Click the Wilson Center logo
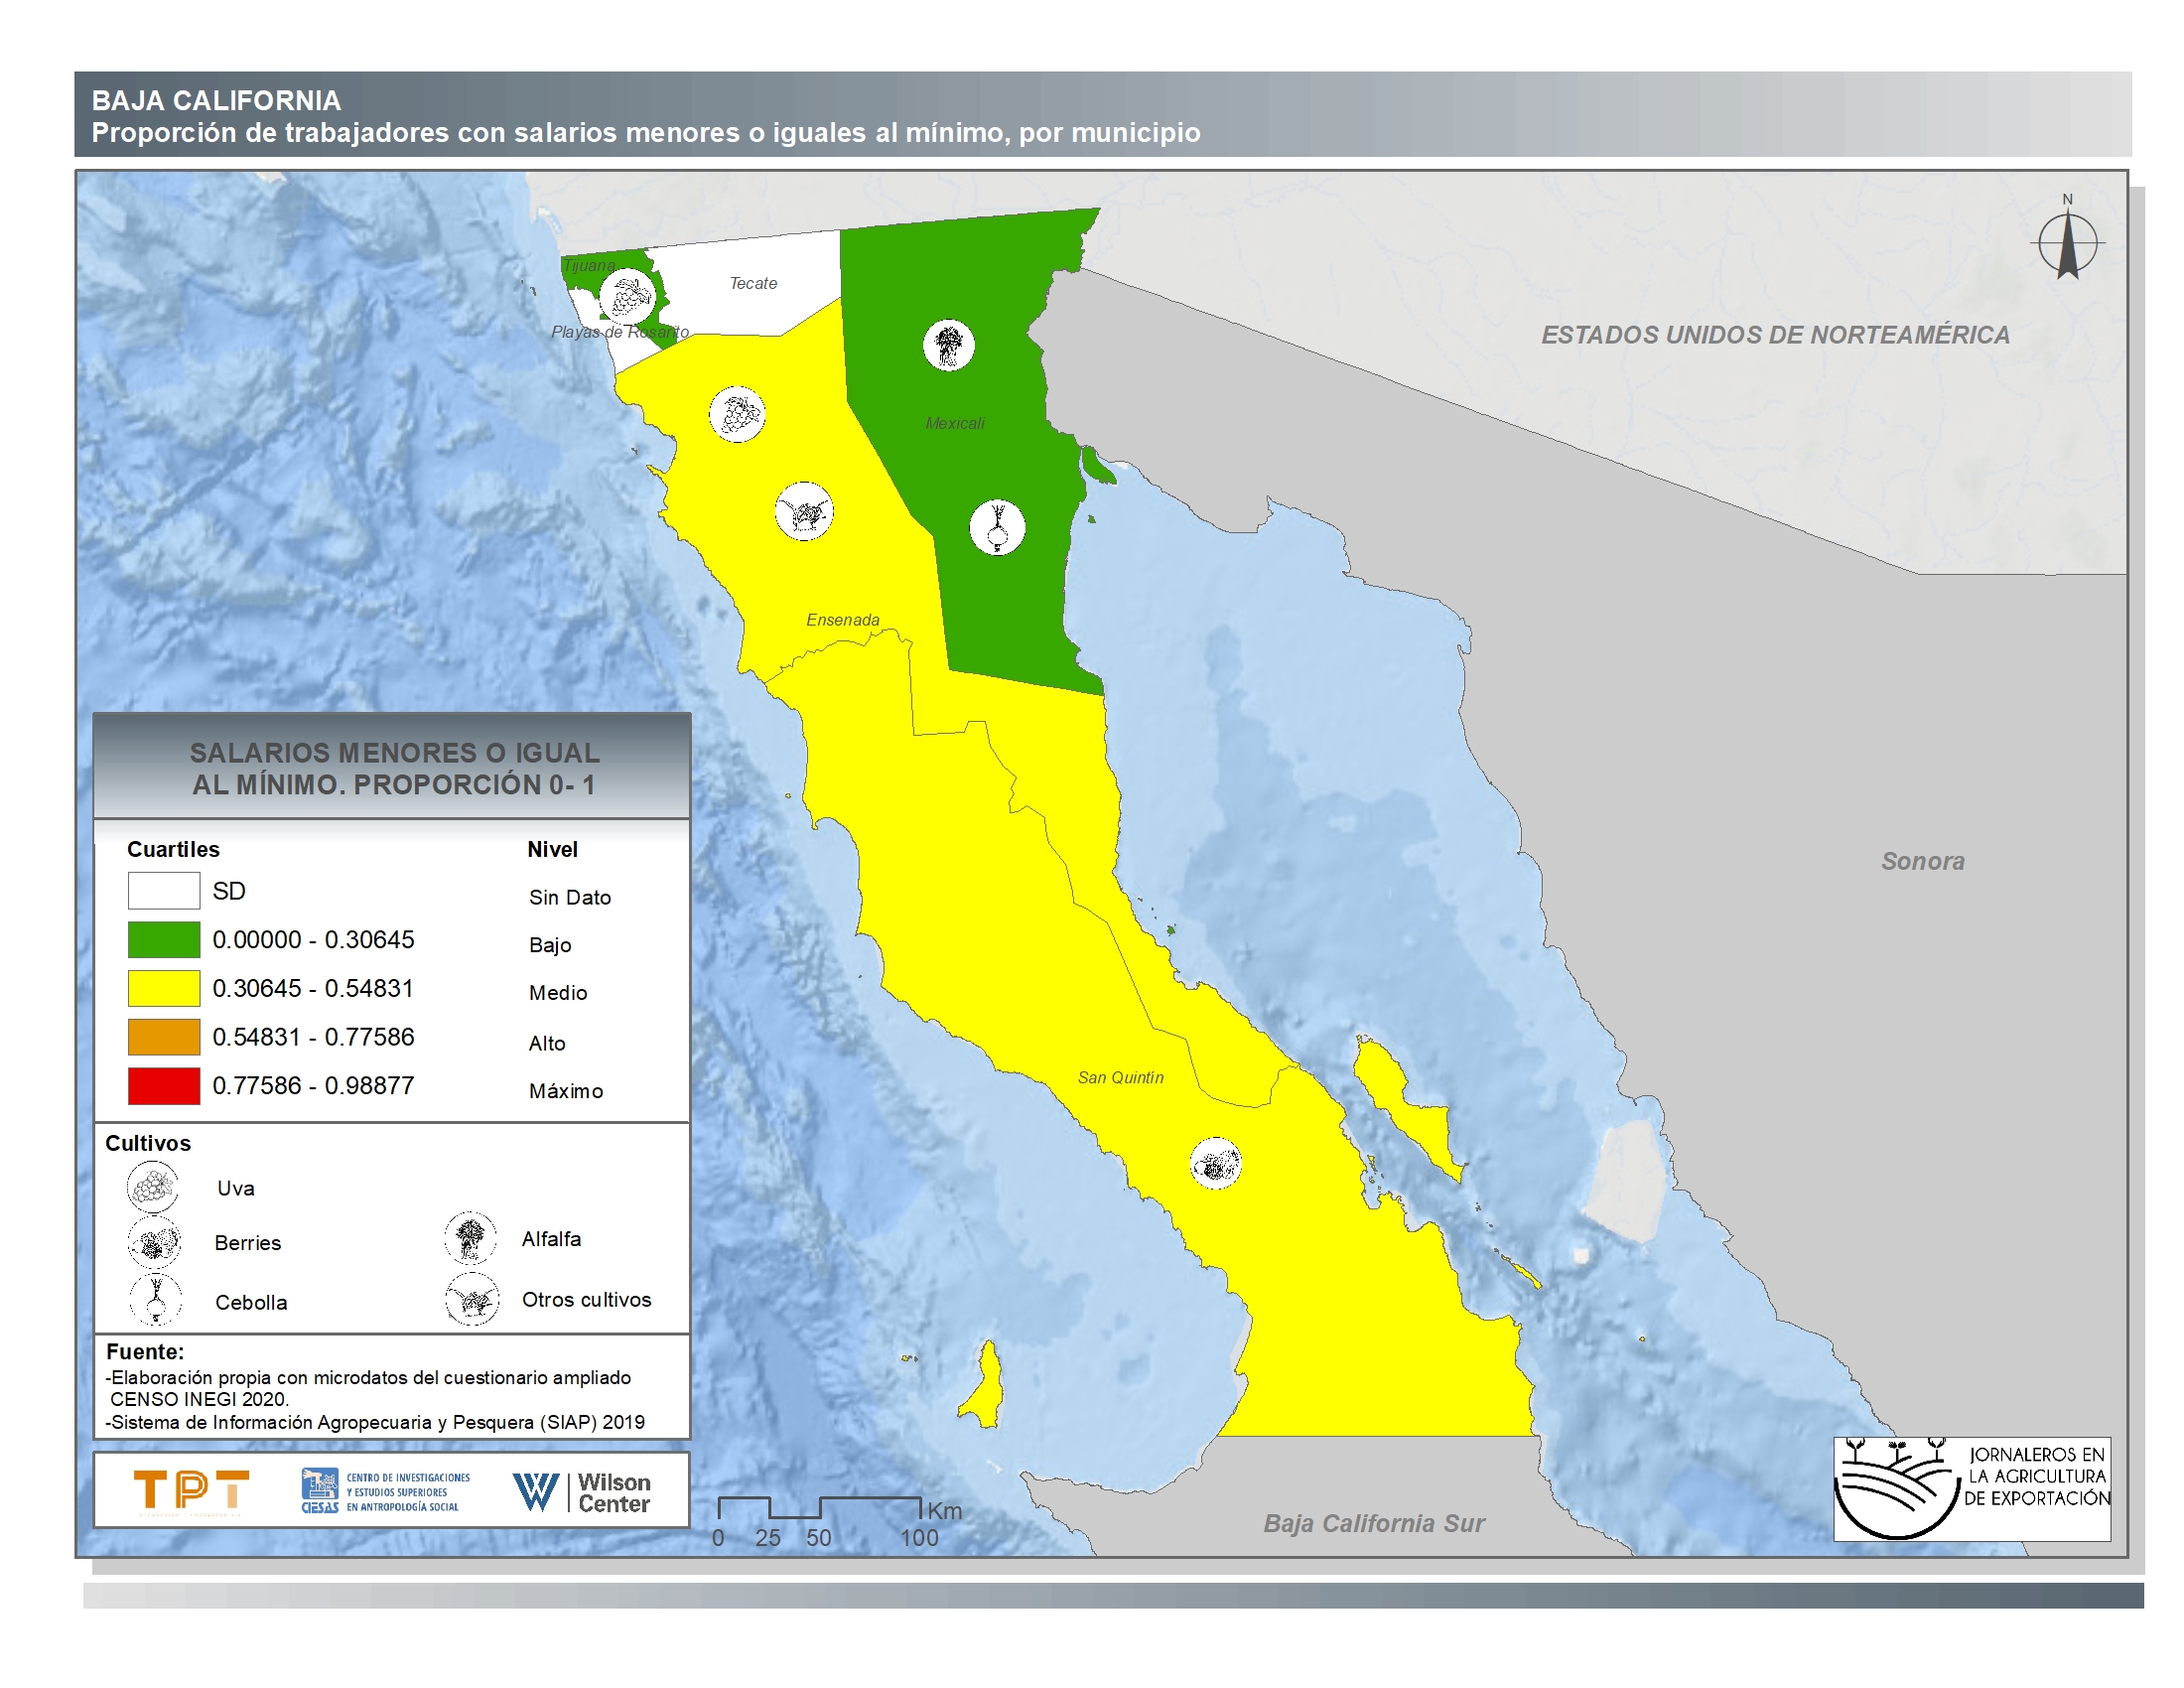This screenshot has width=2184, height=1688. point(581,1492)
